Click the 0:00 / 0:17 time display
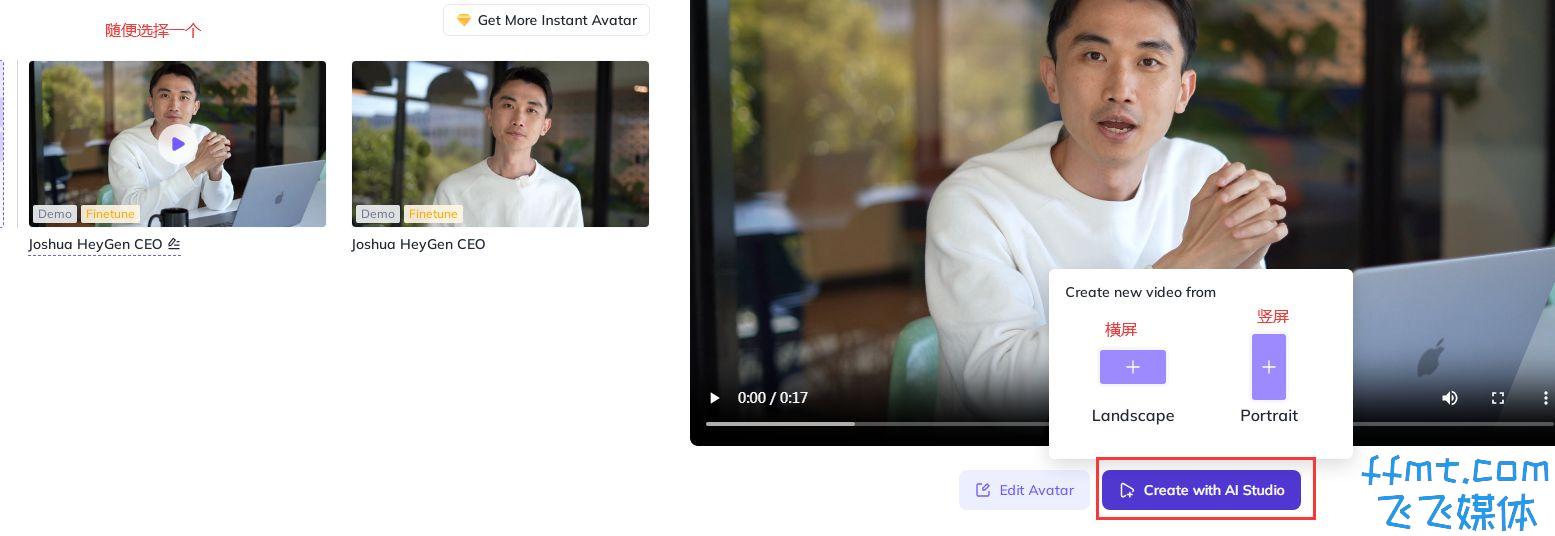The width and height of the screenshot is (1555, 536). pyautogui.click(x=773, y=398)
